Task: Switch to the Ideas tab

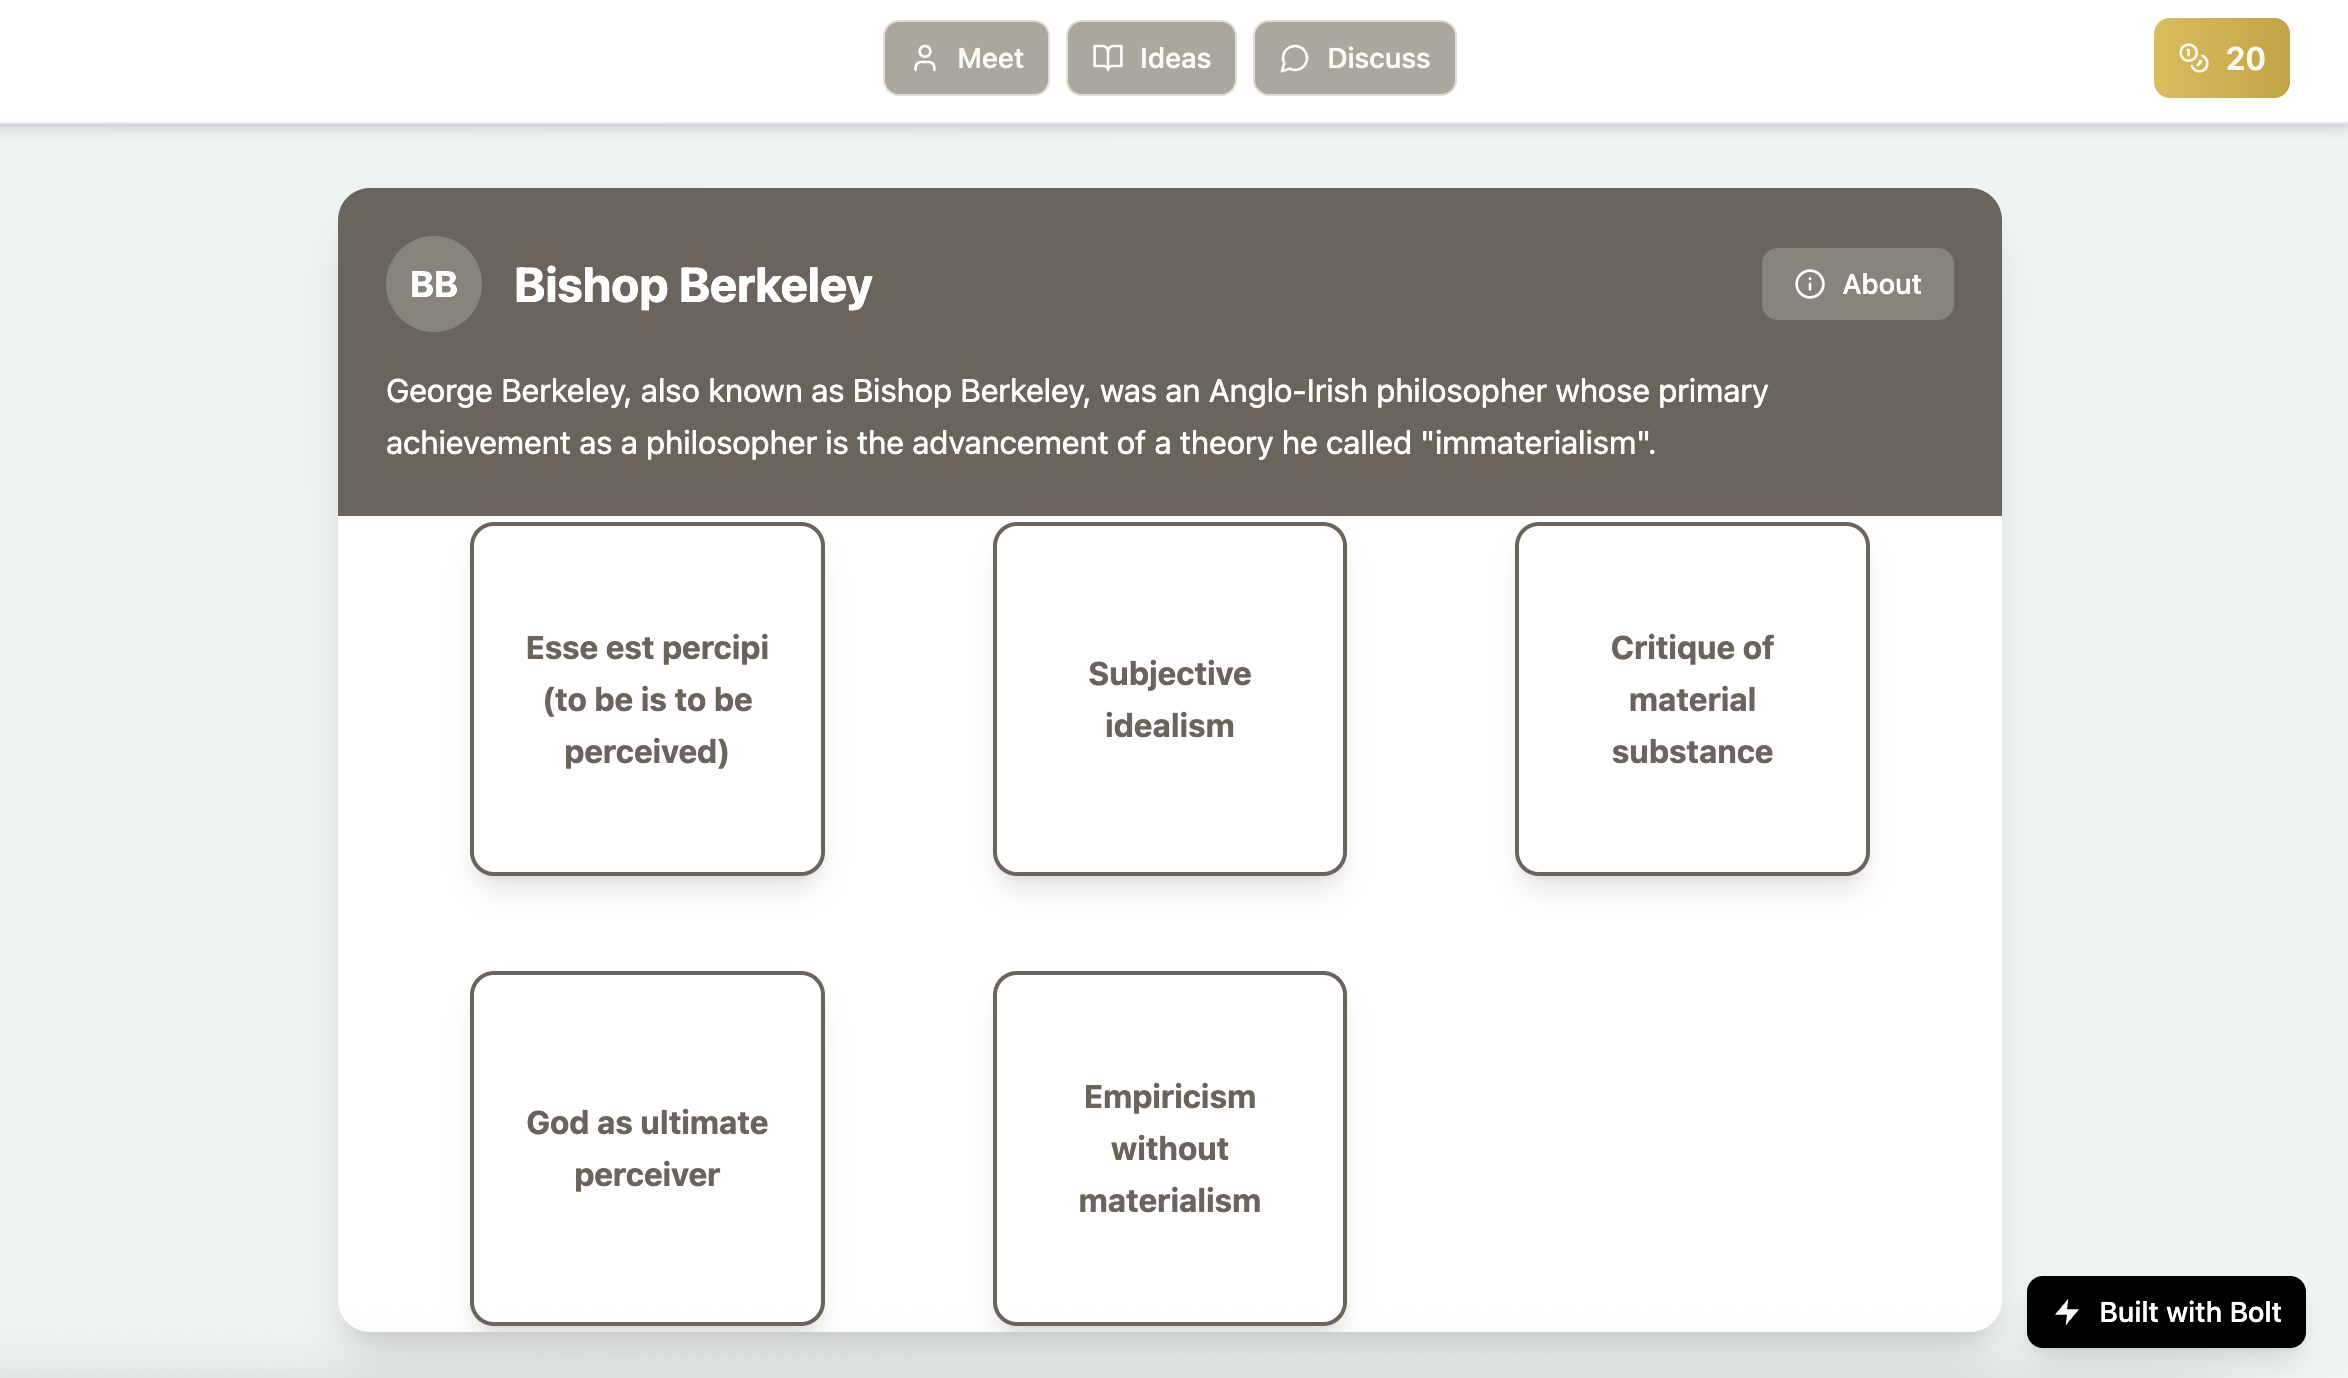Action: point(1151,58)
